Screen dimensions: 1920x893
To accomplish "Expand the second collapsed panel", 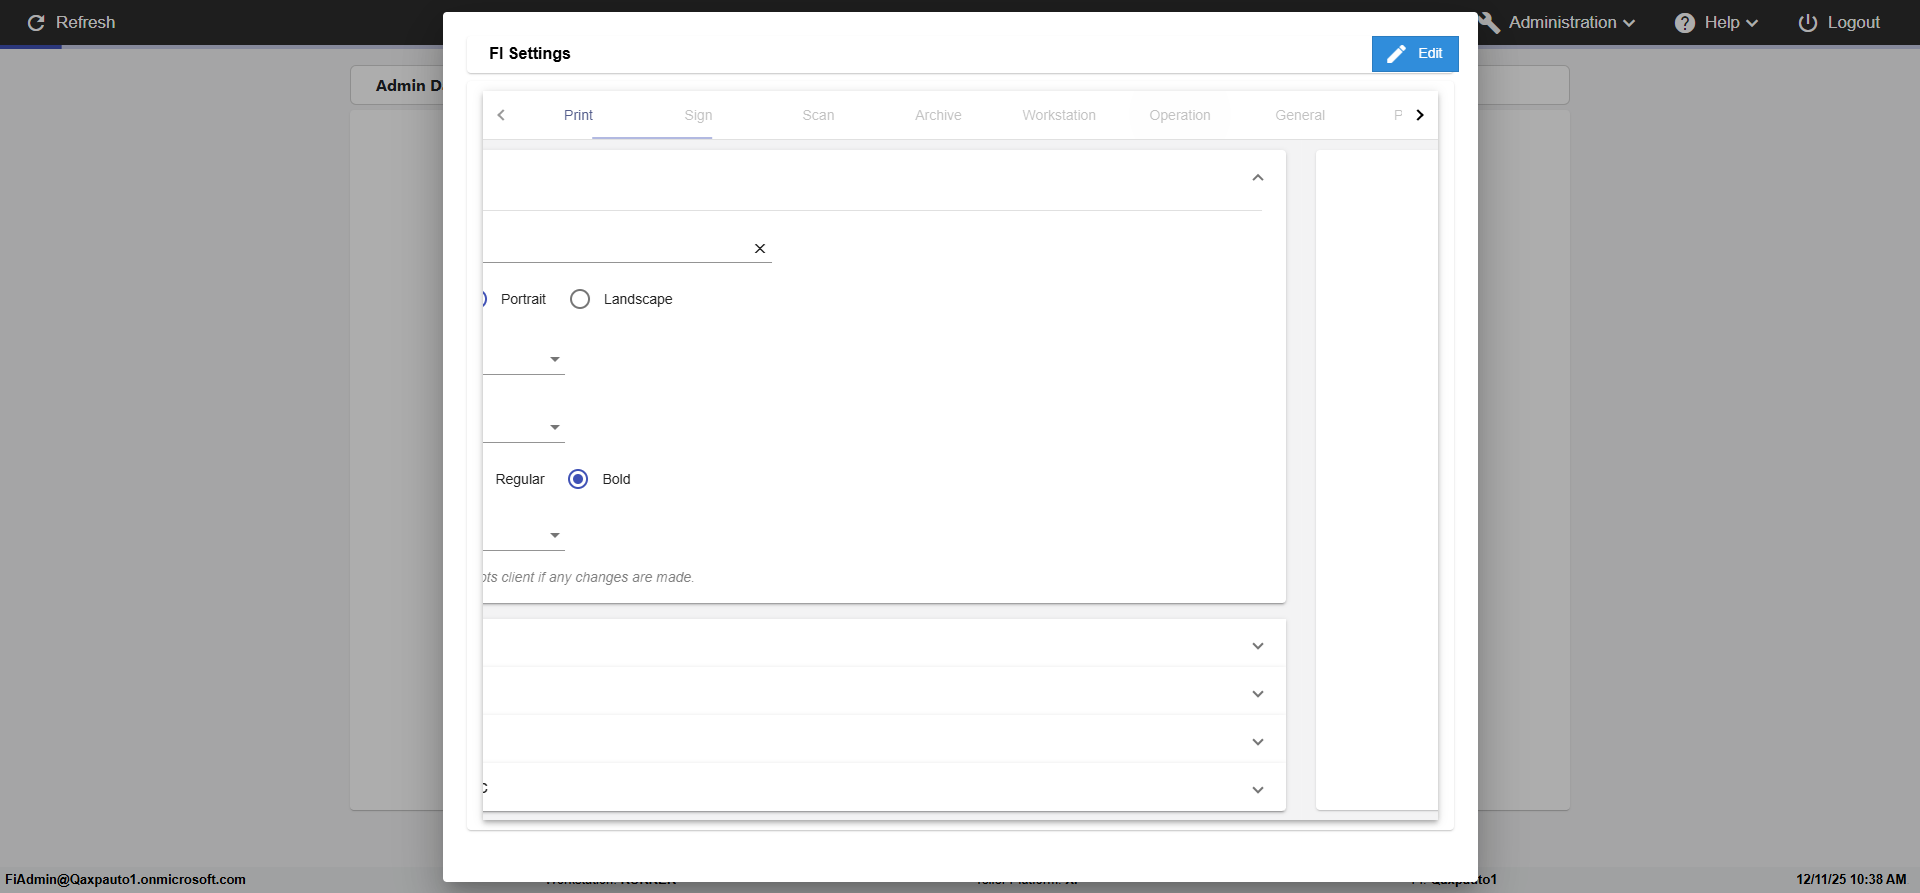I will pyautogui.click(x=1258, y=694).
